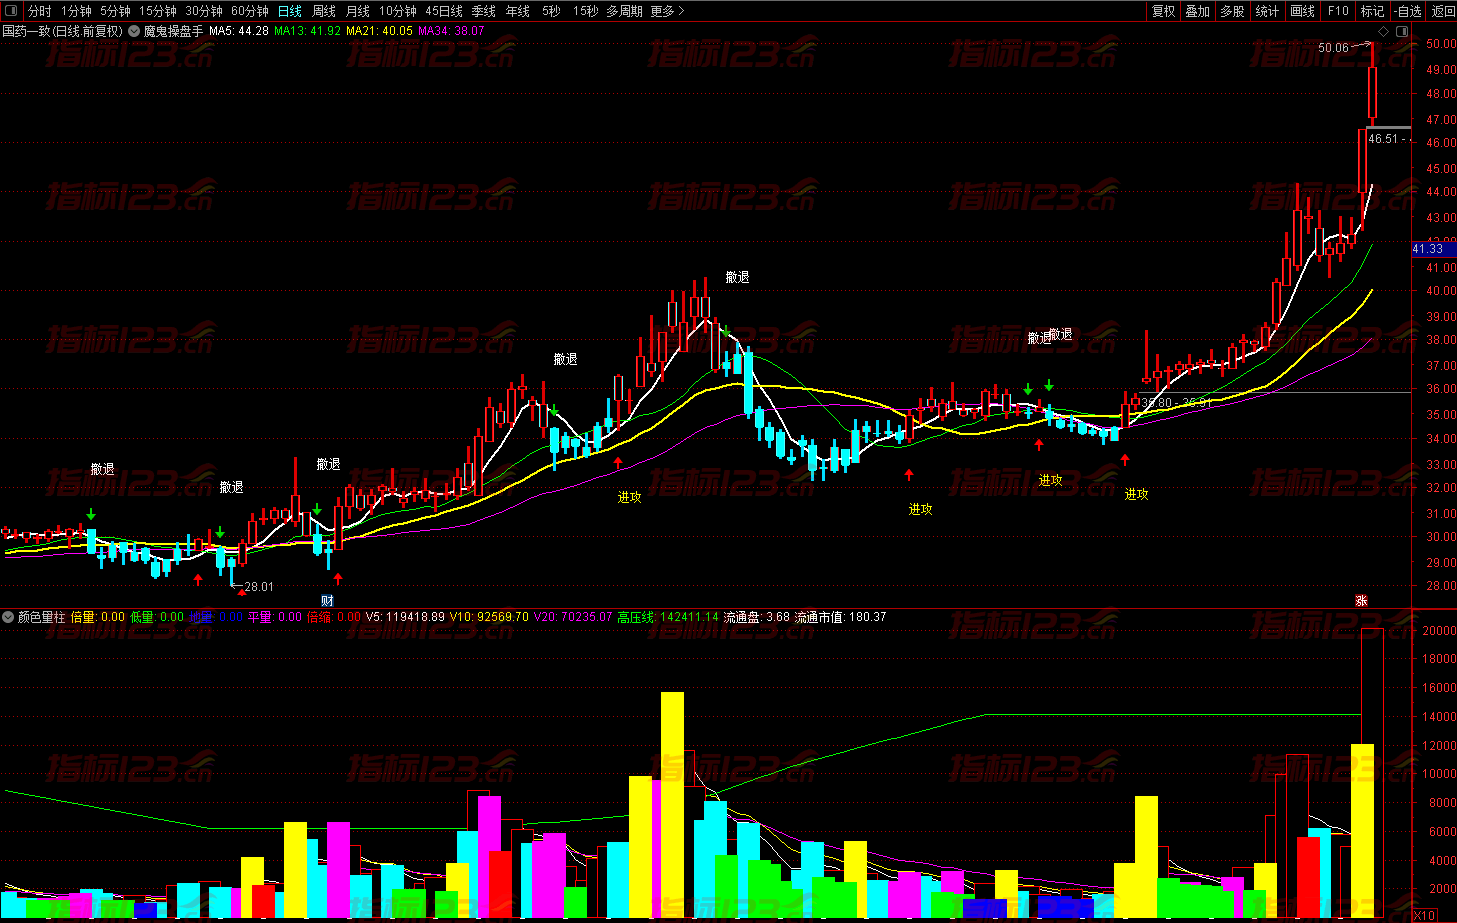Open the 更多 periods dropdown
Viewport: 1457px width, 923px height.
pyautogui.click(x=667, y=11)
